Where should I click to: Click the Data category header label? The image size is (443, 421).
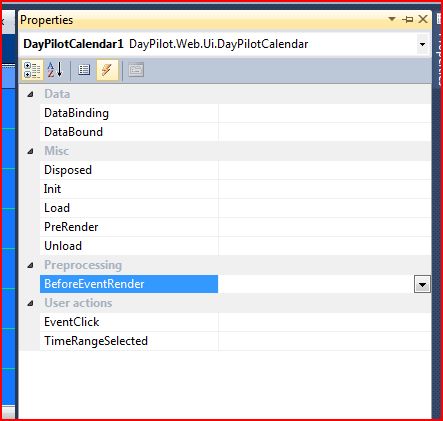click(x=57, y=94)
